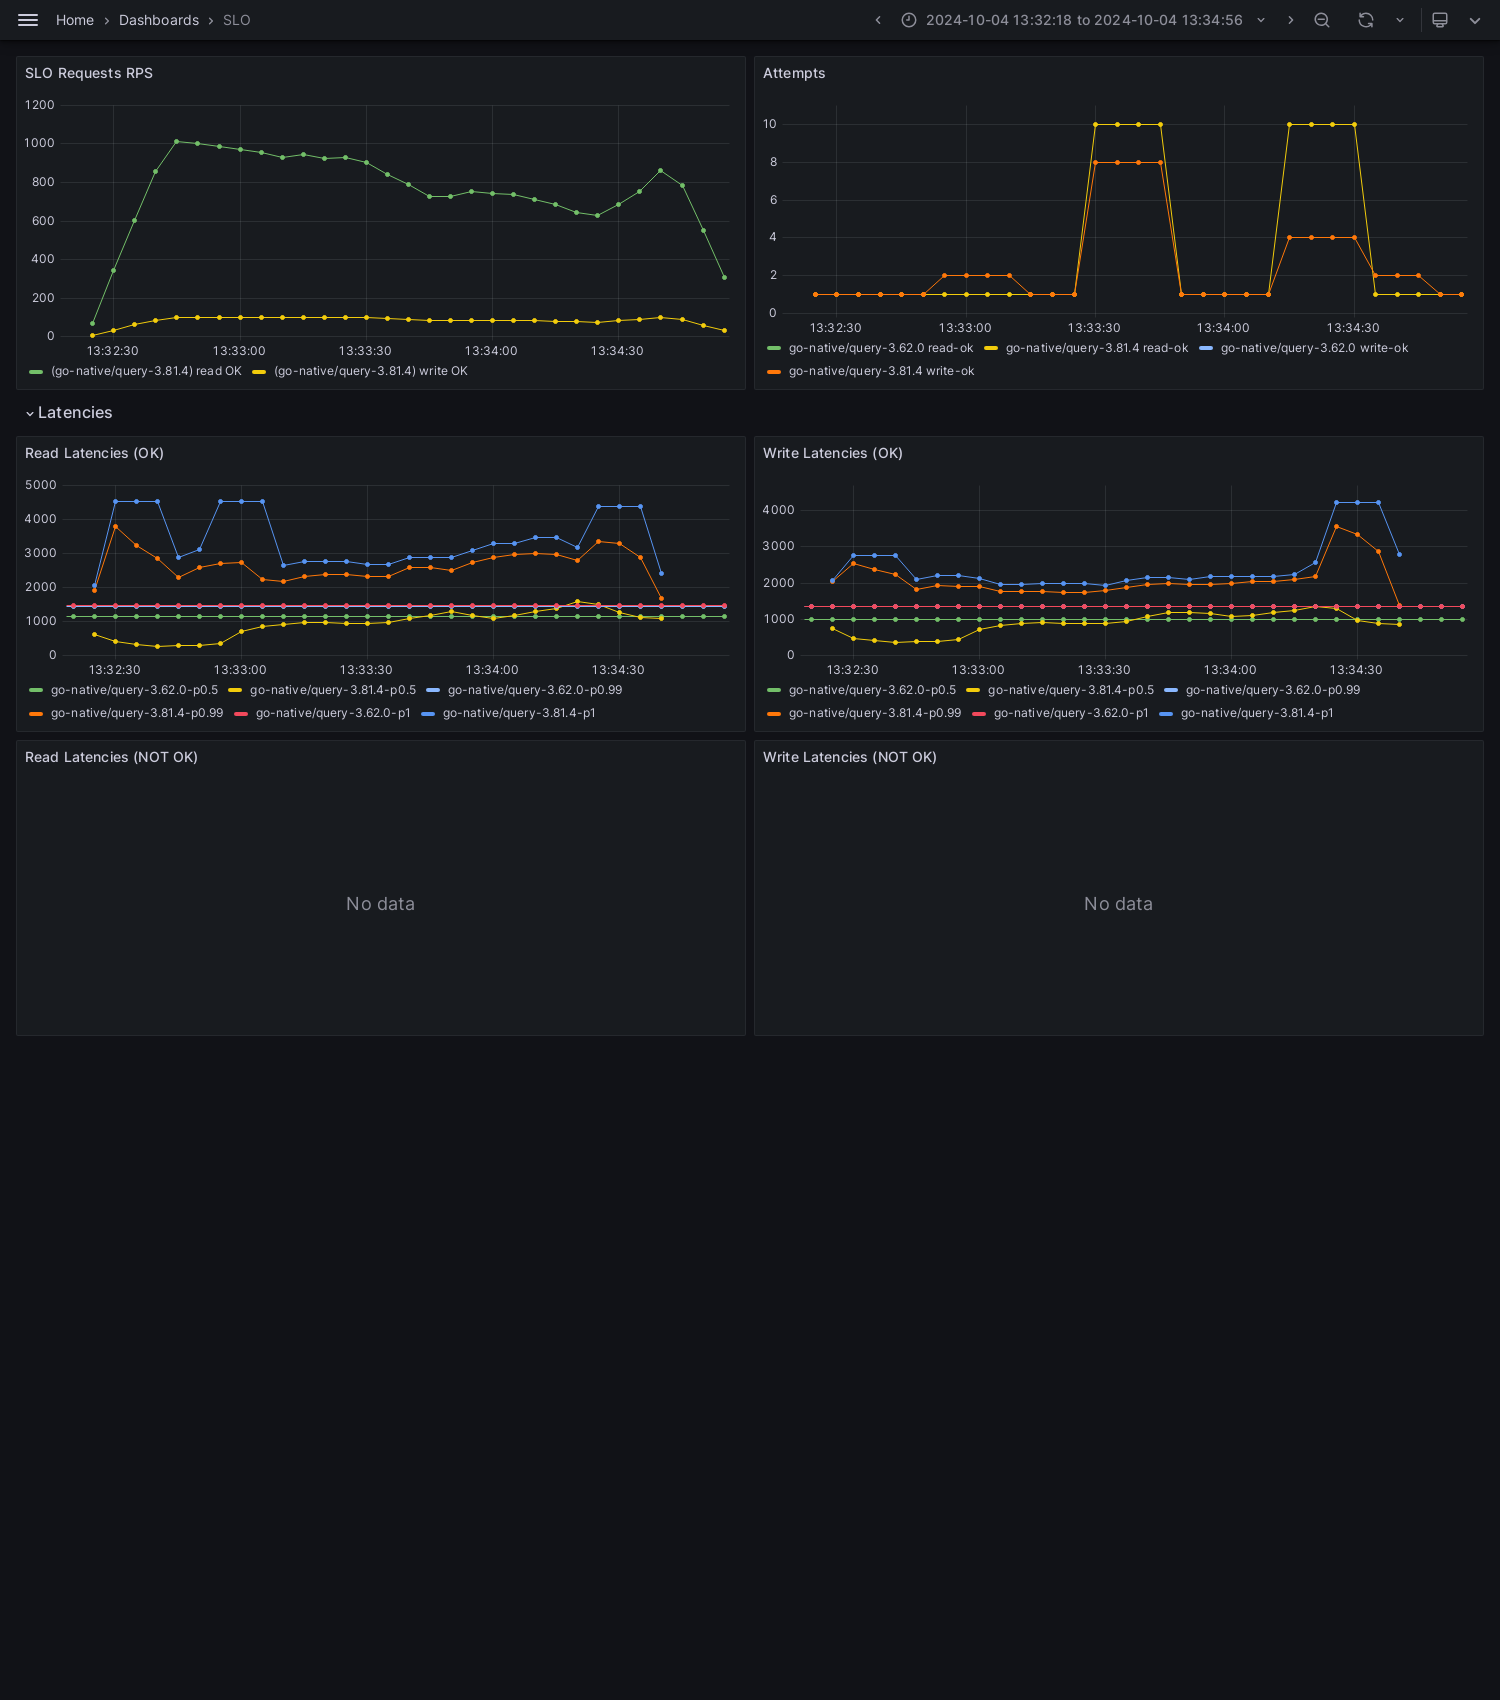Toggle query-3.81.4-p0.99 in Read Latencies legend
Screen dimensions: 1500x1700
pos(137,713)
